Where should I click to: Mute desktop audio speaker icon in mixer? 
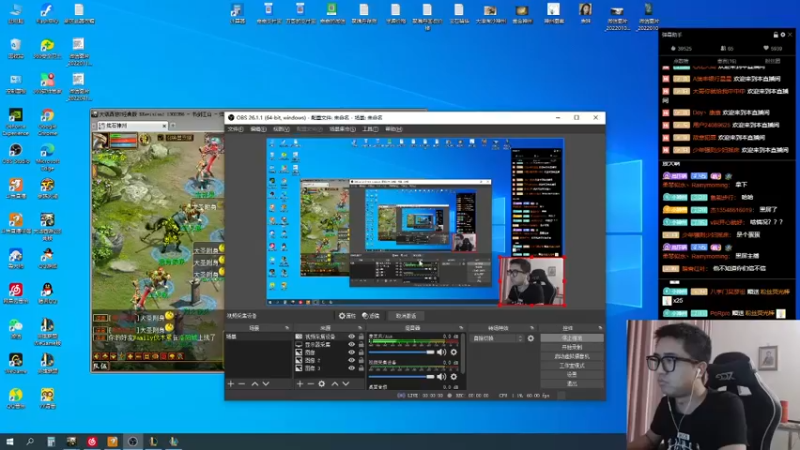441,352
